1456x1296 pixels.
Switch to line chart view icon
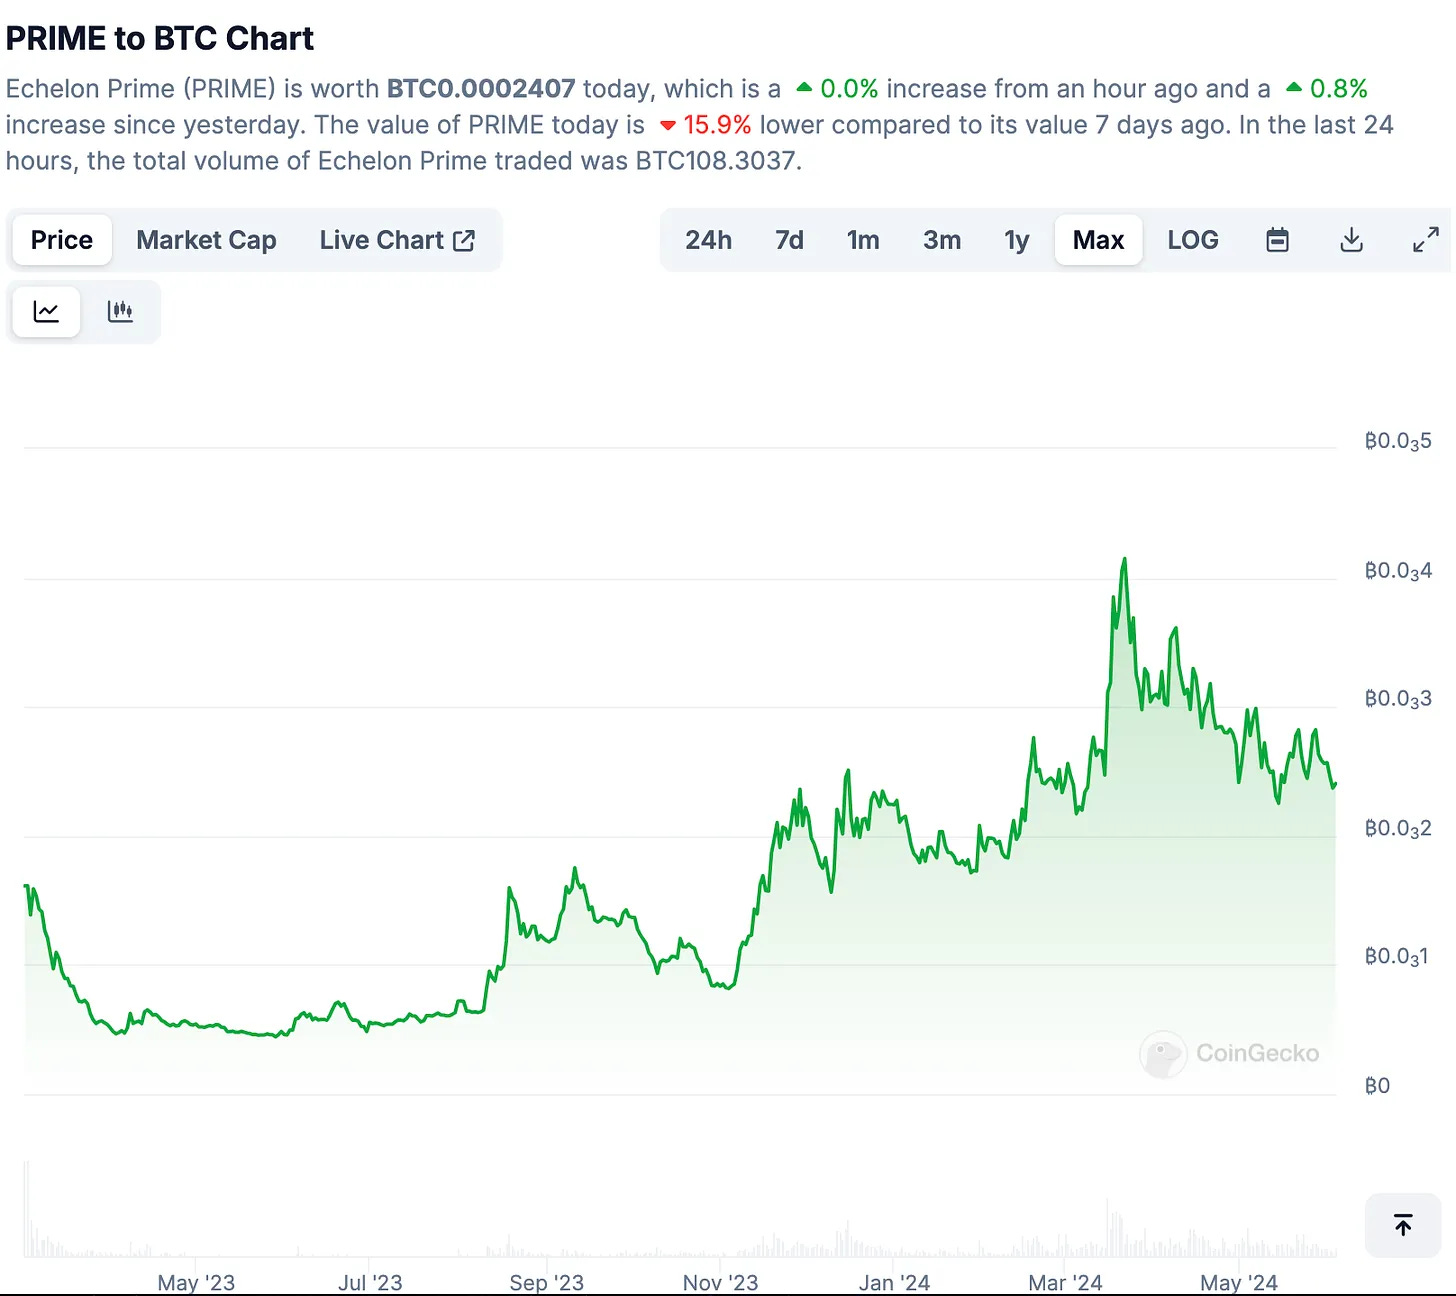coord(46,311)
